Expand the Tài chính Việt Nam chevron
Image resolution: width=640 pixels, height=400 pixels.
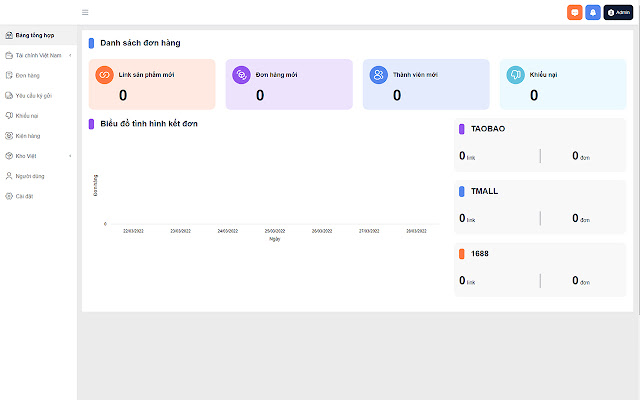coord(70,55)
